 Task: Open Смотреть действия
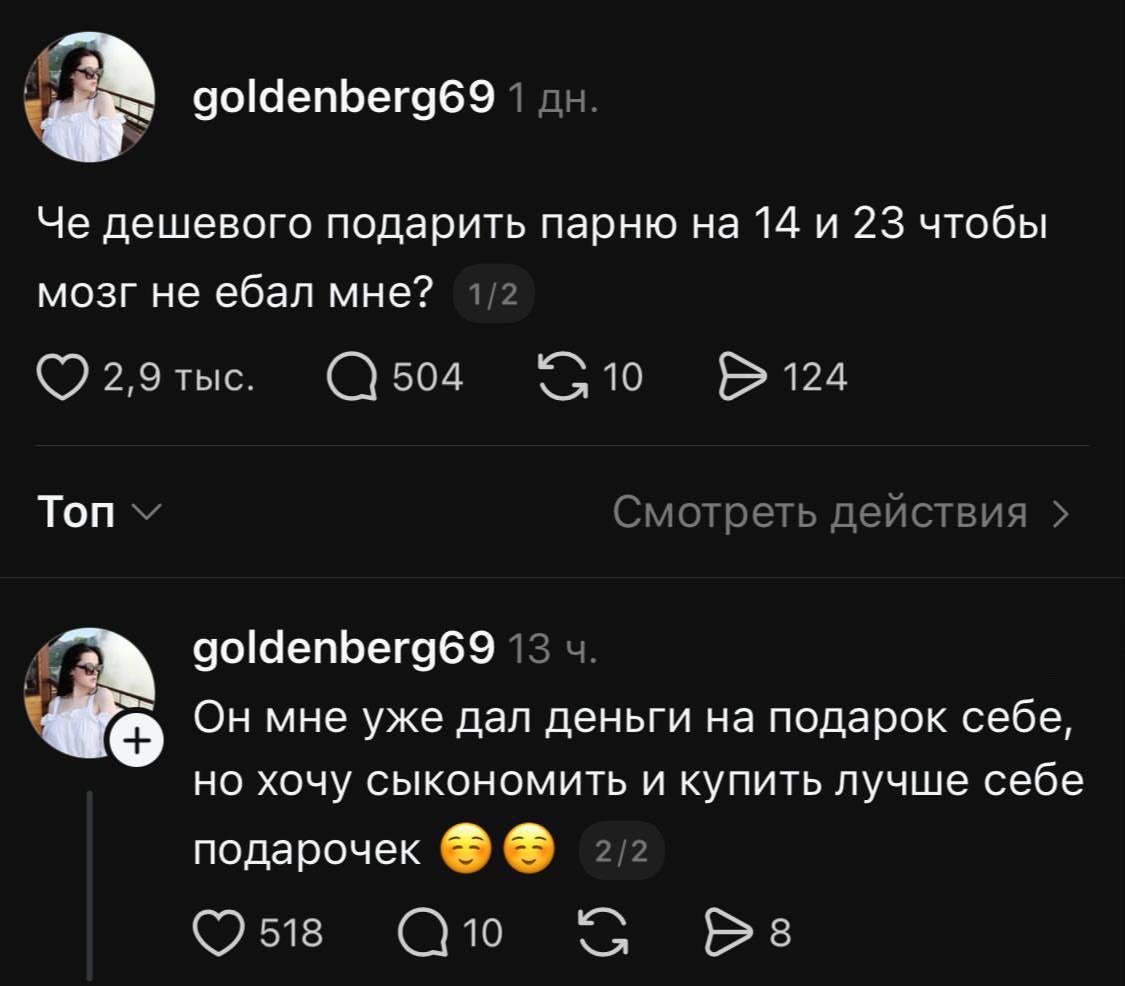(x=840, y=514)
